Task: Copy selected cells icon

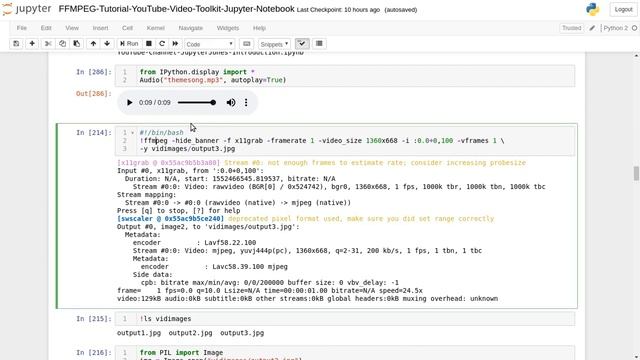Action: (62, 44)
